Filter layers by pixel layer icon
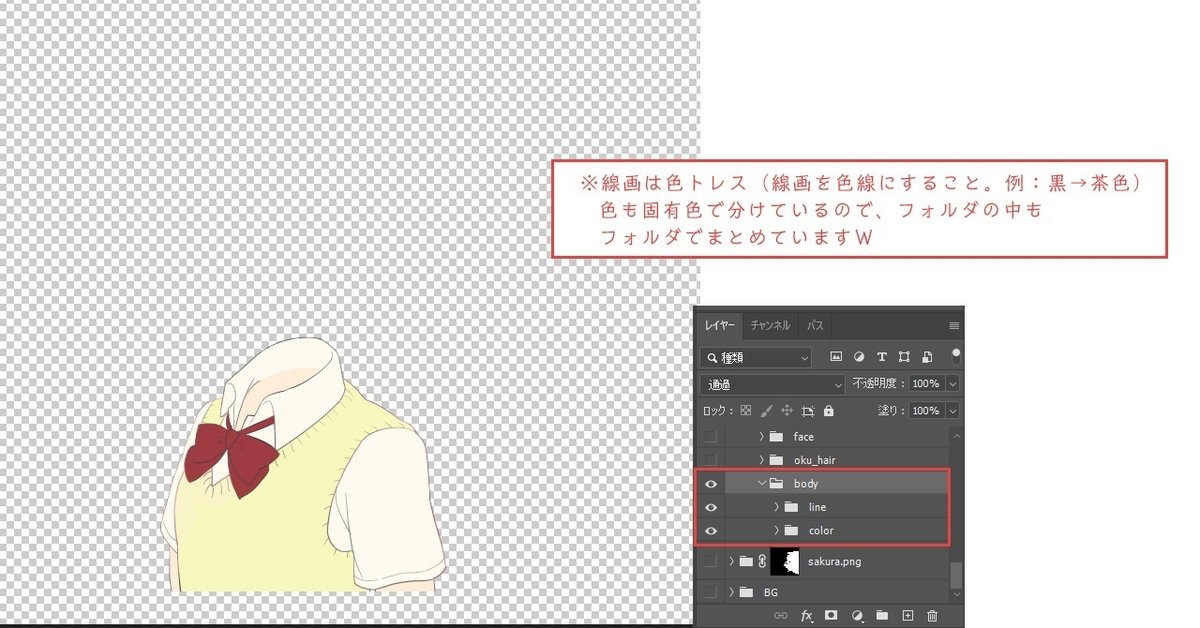 click(836, 357)
